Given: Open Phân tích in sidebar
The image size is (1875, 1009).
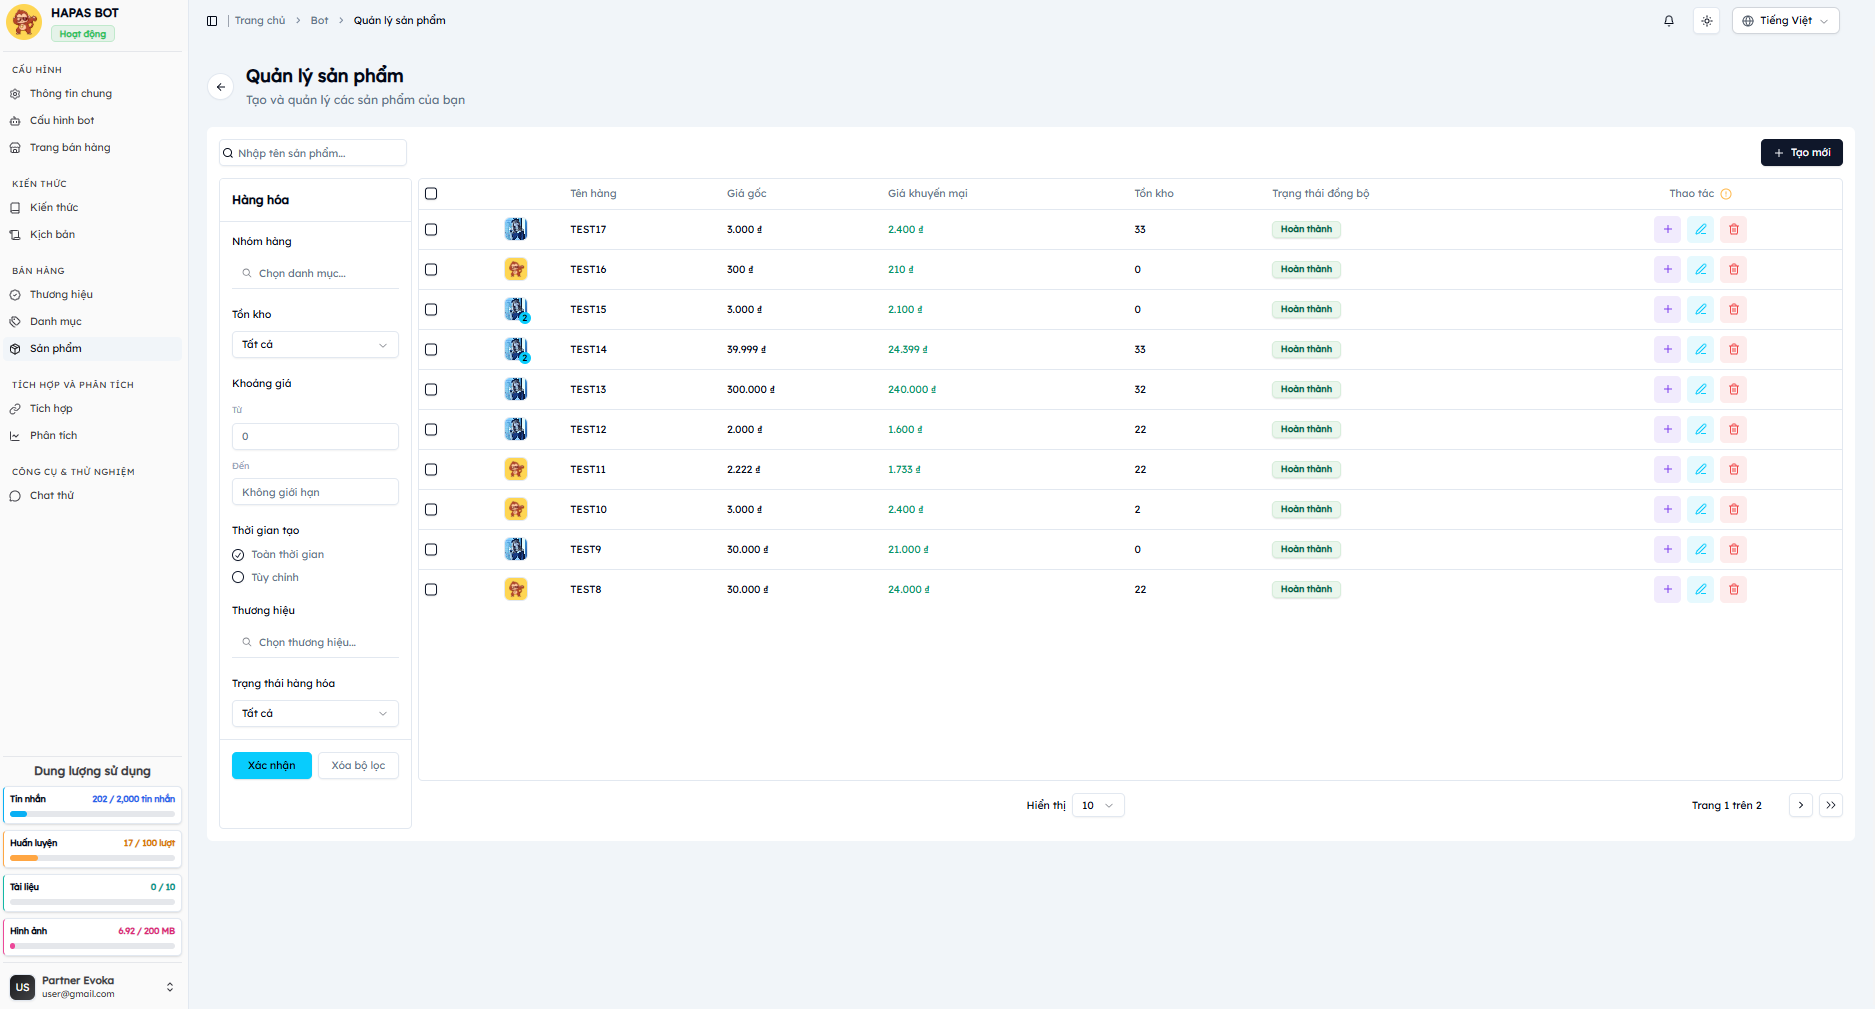Looking at the screenshot, I should (x=54, y=436).
